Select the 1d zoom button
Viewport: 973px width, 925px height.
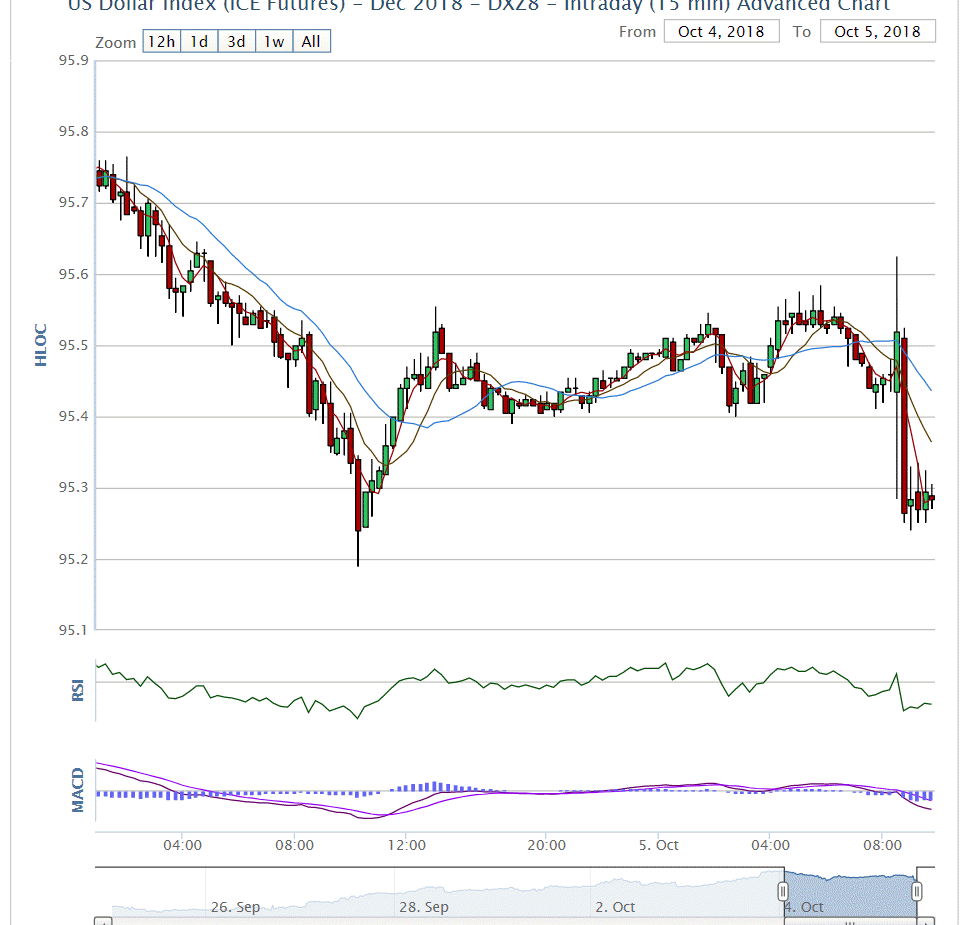200,42
